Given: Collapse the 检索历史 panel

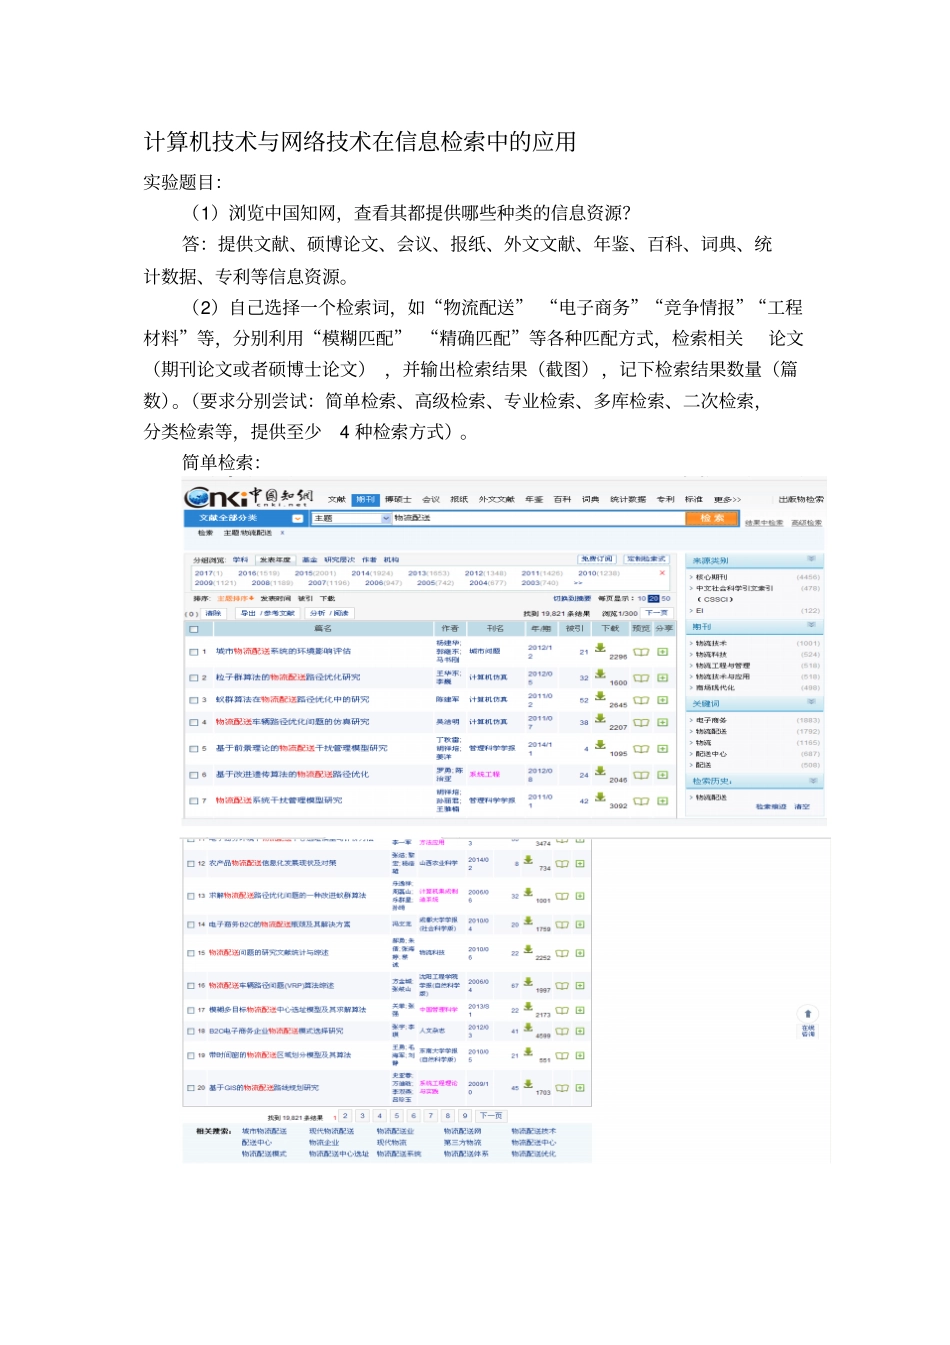Looking at the screenshot, I should point(812,780).
